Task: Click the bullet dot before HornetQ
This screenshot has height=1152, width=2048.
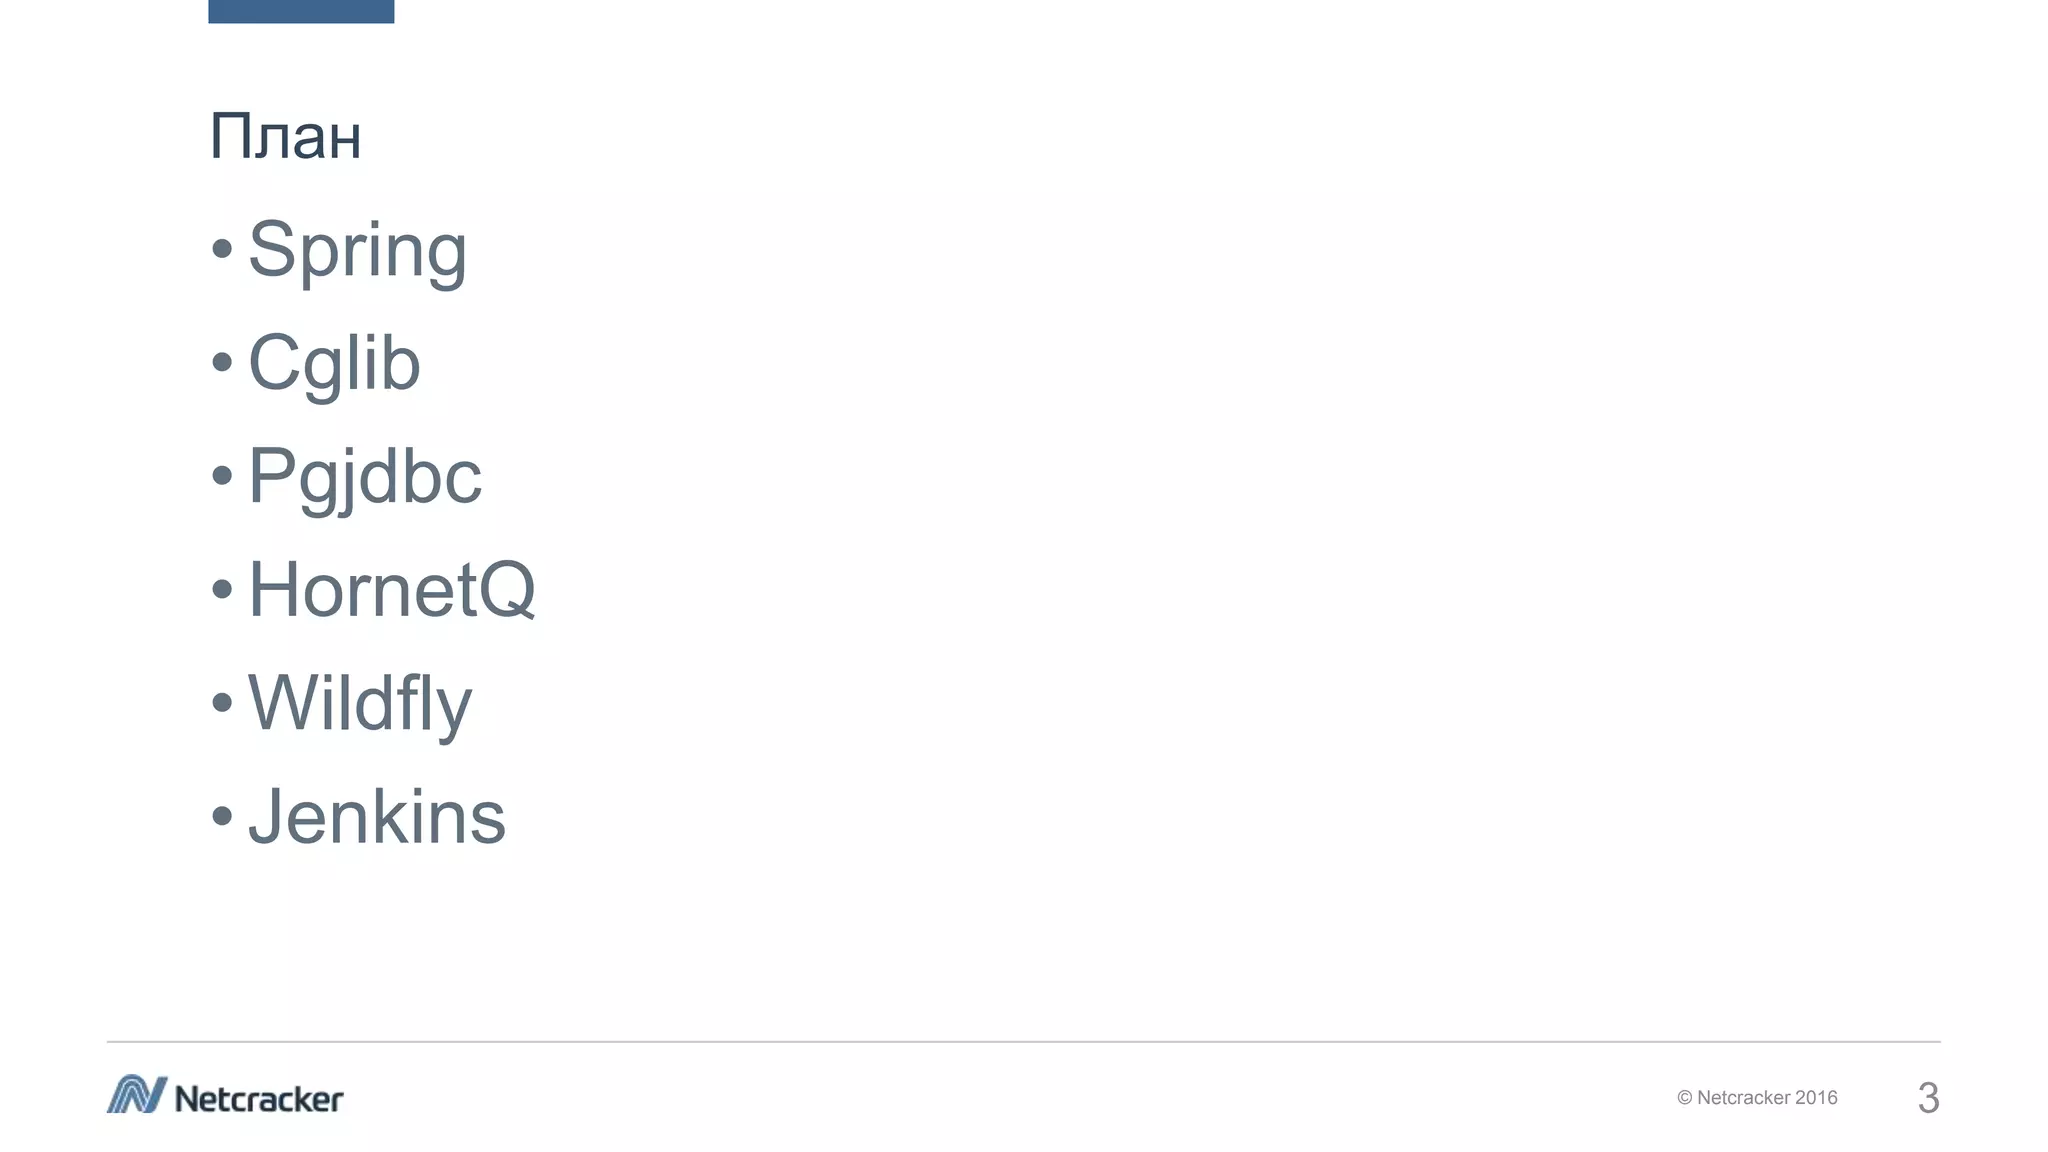Action: 222,589
